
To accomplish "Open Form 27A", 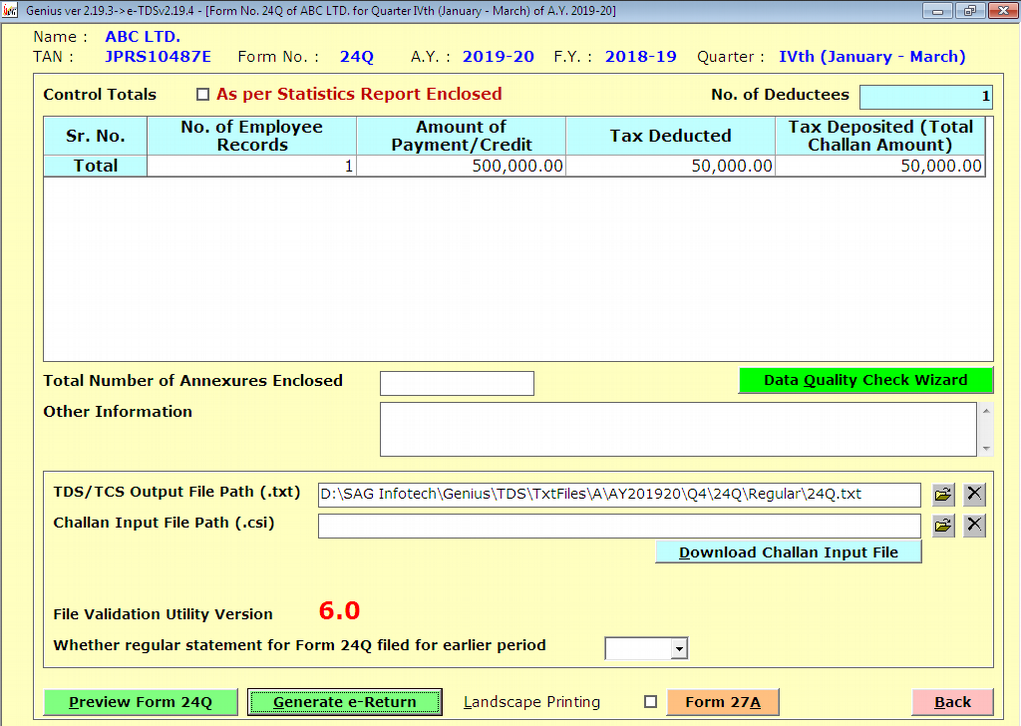I will pos(722,702).
